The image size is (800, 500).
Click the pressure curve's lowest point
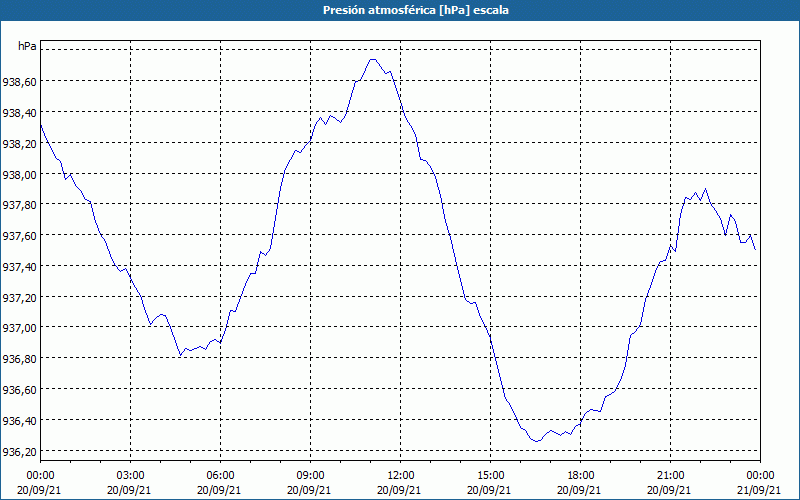coord(536,441)
